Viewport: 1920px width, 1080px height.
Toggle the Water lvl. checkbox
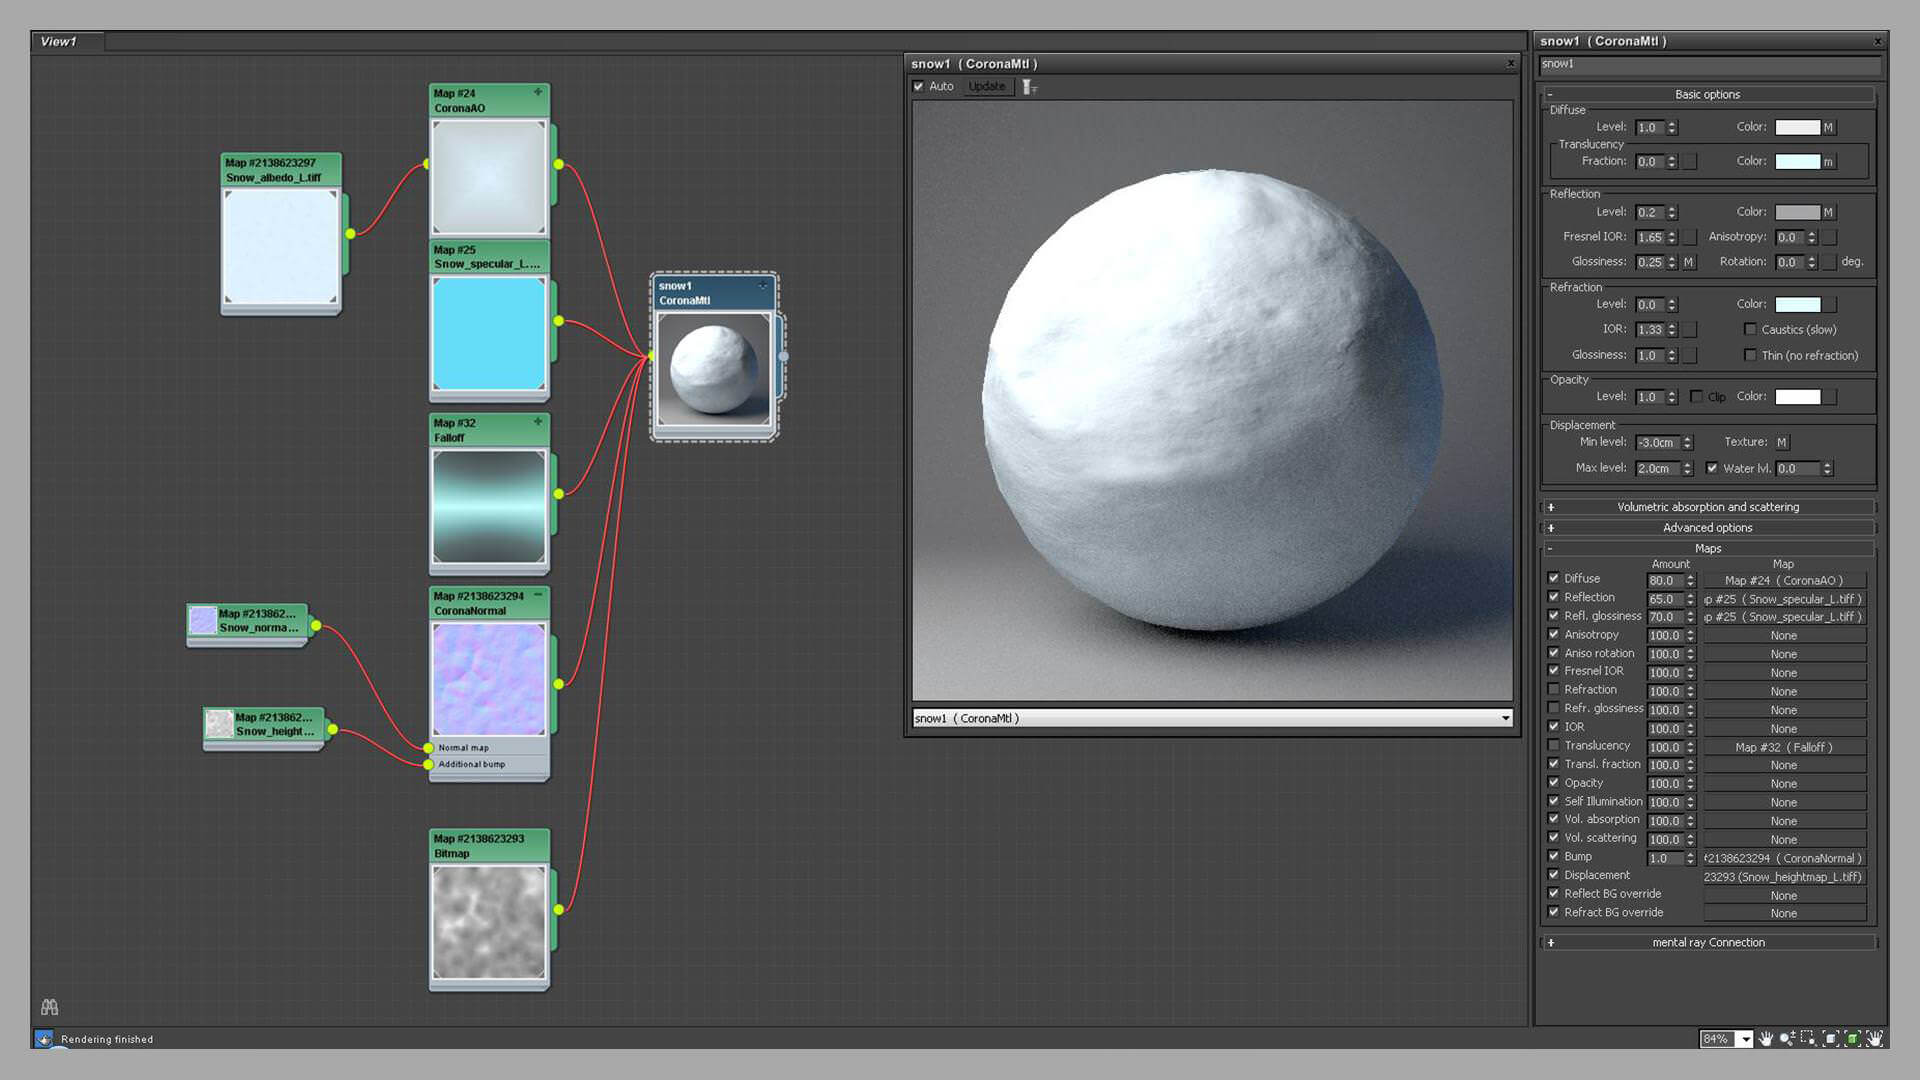[1712, 468]
